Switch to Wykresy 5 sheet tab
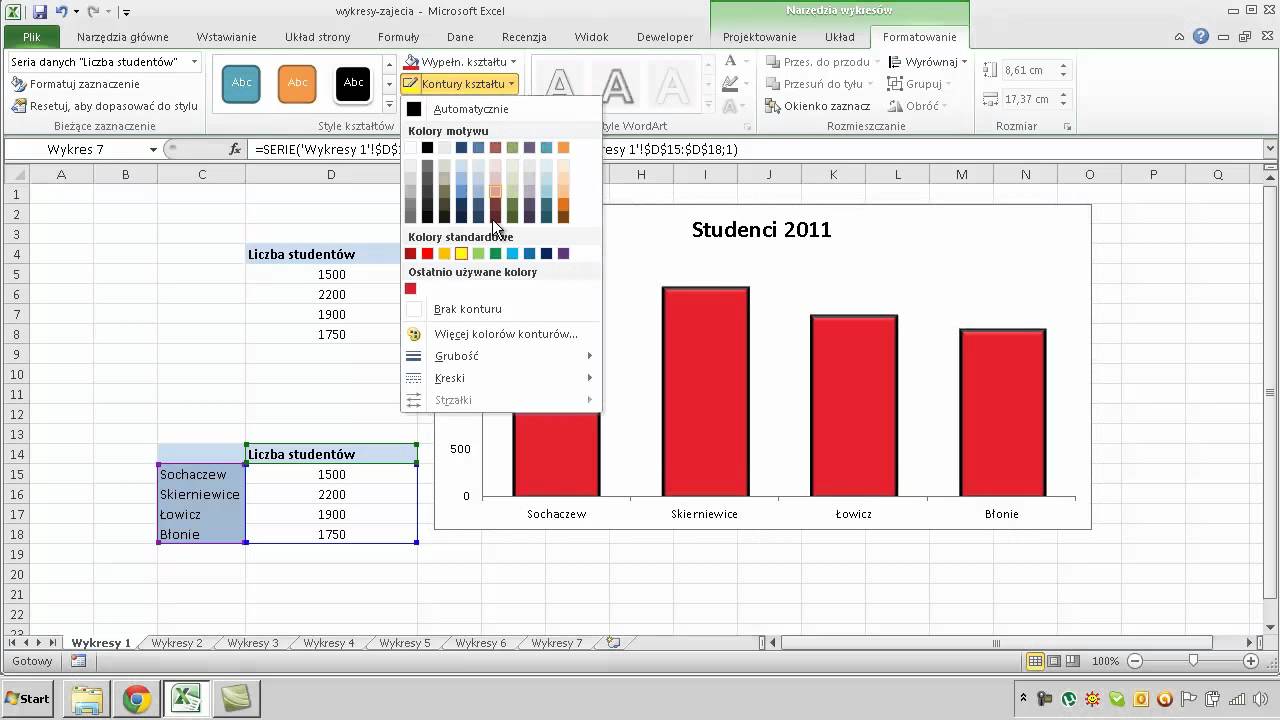Image resolution: width=1280 pixels, height=720 pixels. tap(405, 643)
